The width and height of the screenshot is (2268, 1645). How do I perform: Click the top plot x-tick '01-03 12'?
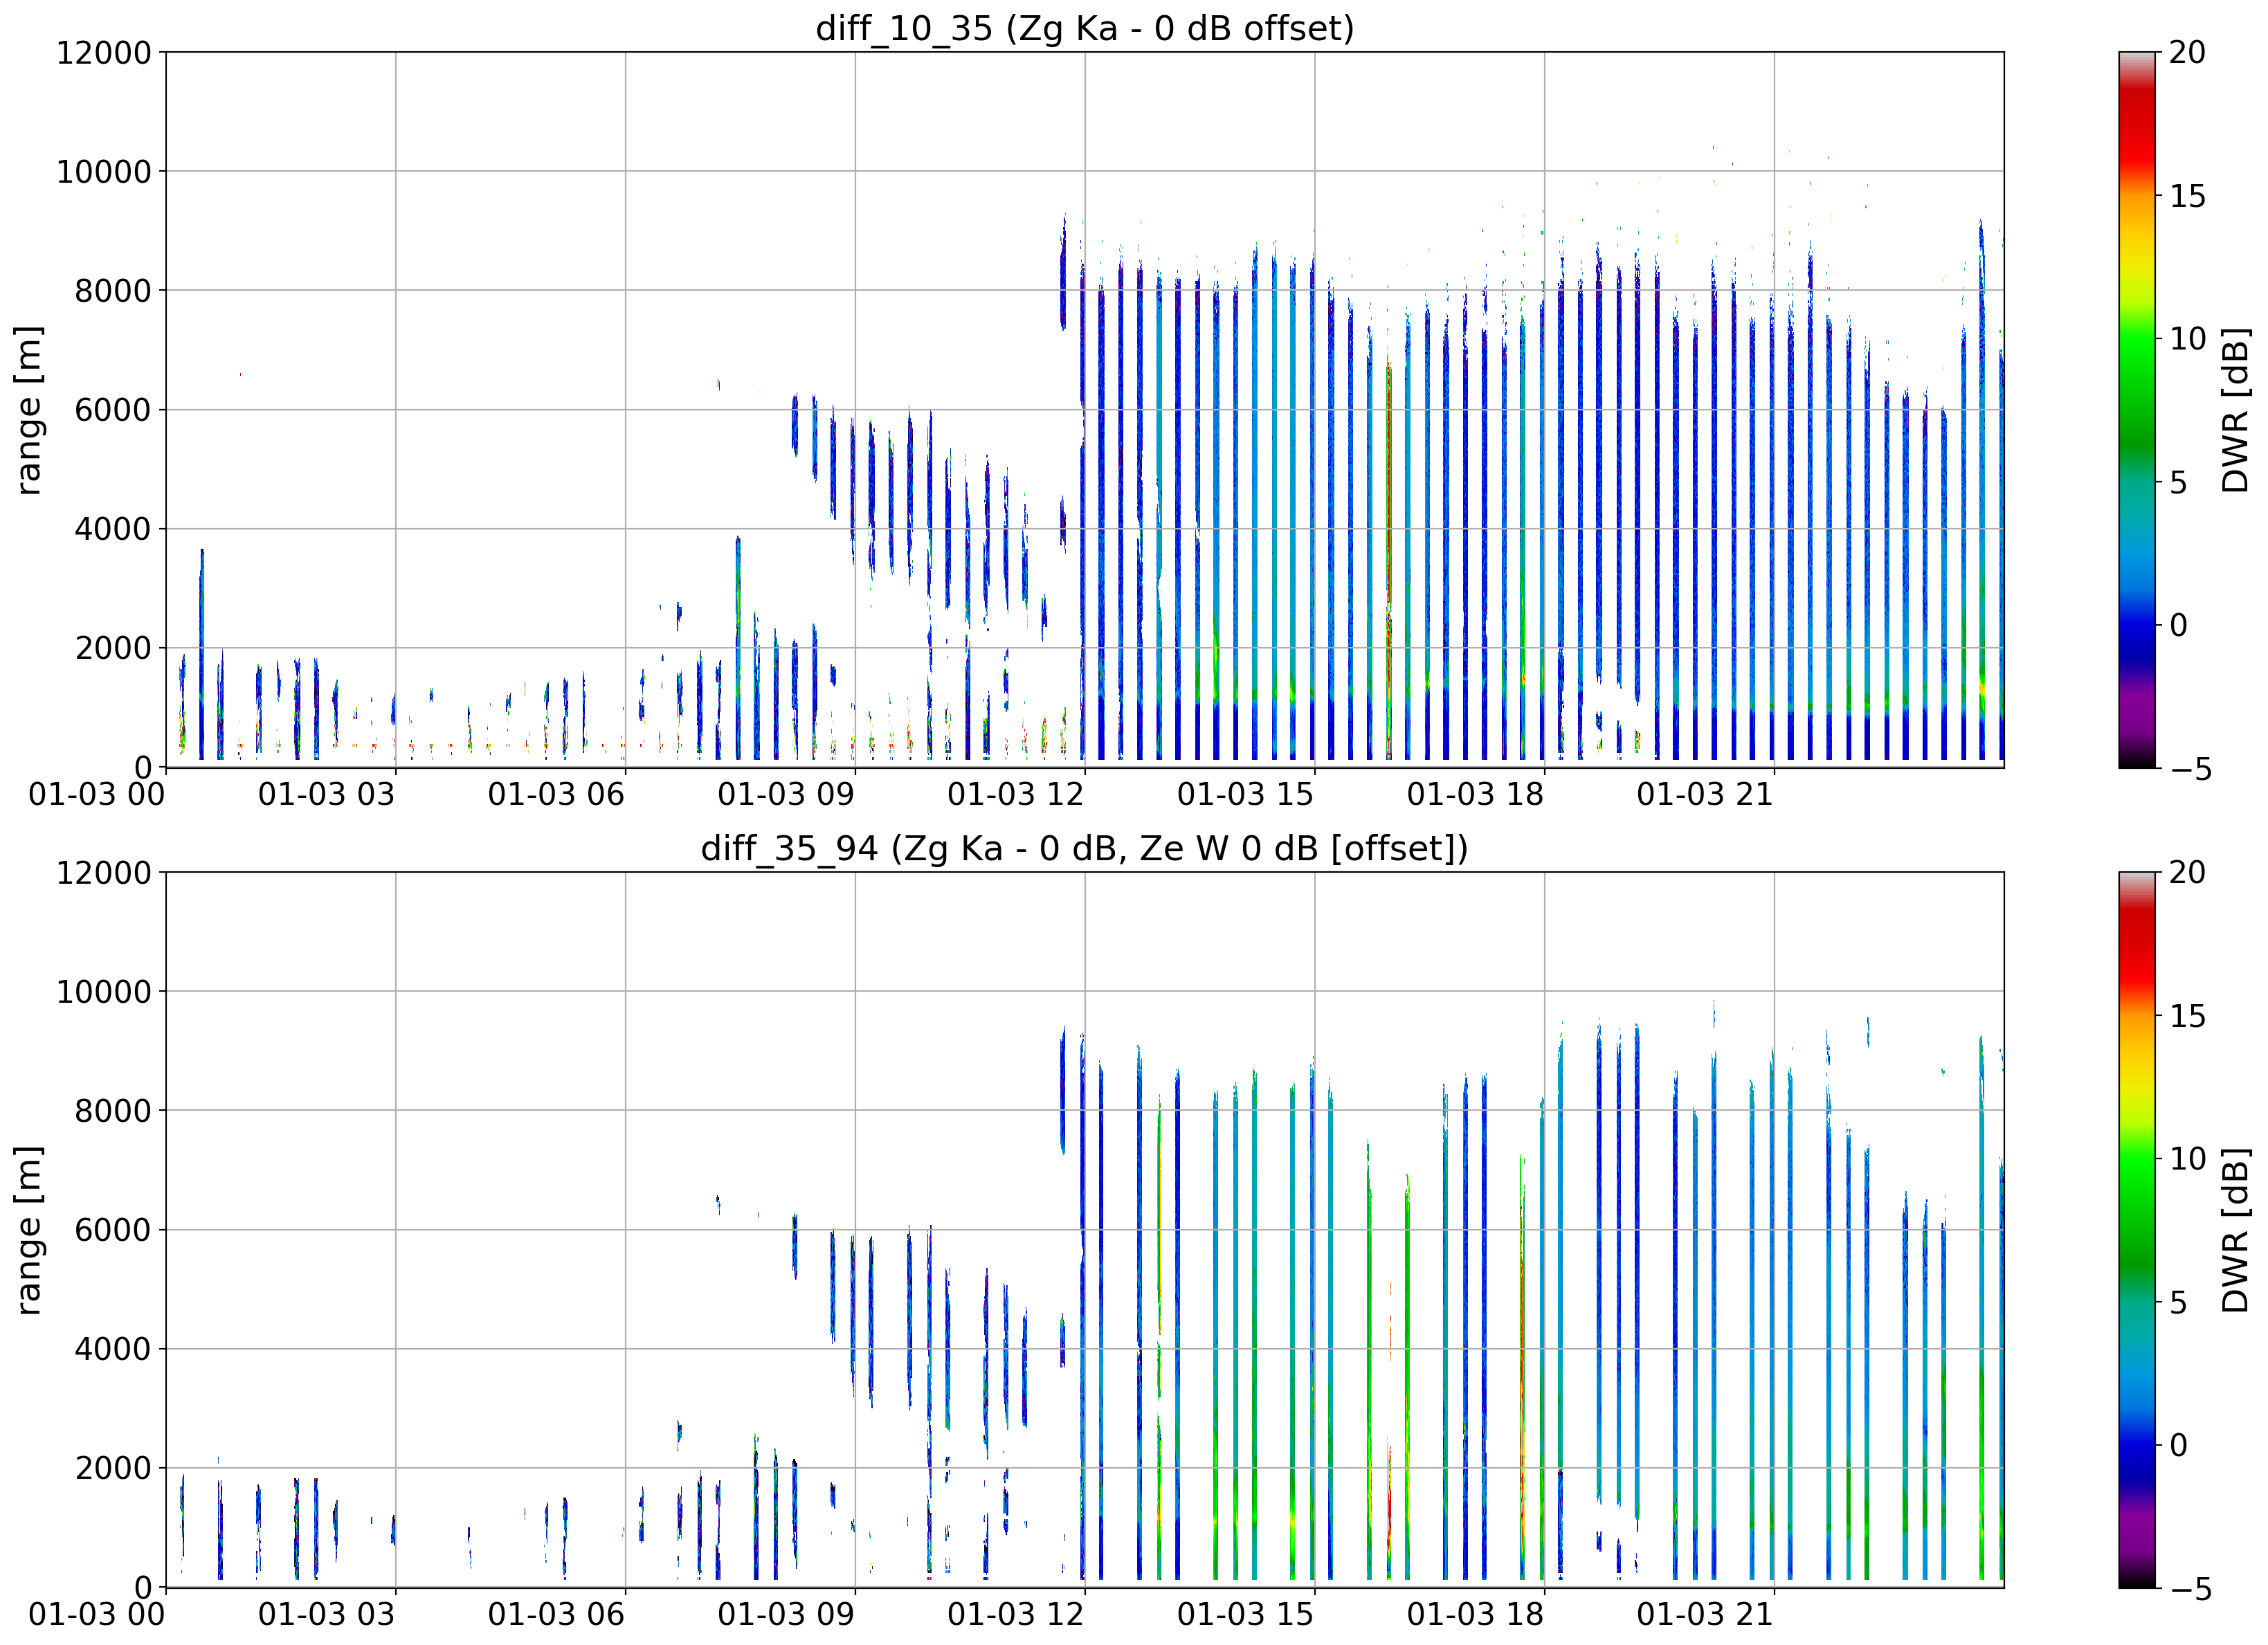[1016, 795]
